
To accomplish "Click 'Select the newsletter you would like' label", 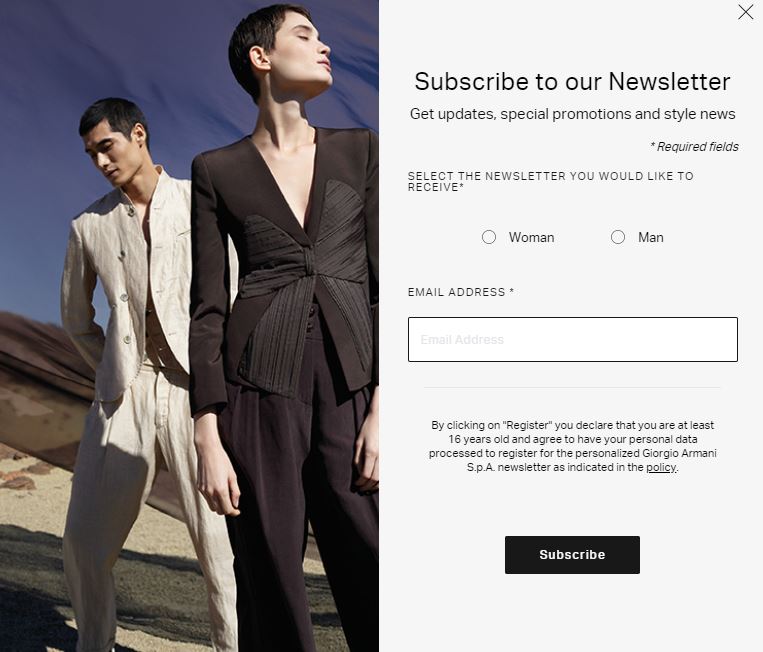I will [550, 181].
